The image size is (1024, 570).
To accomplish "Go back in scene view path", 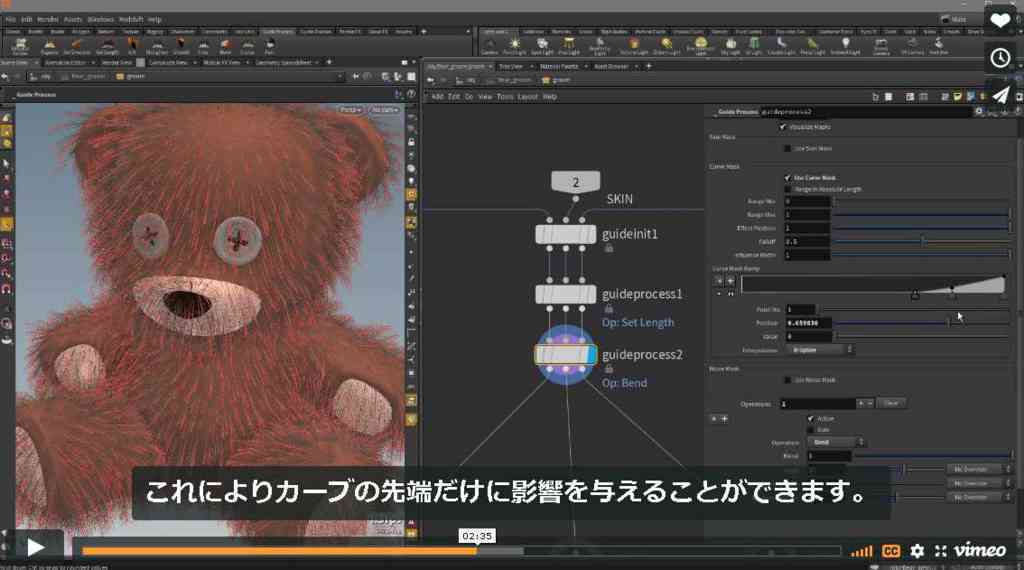I will pyautogui.click(x=5, y=76).
